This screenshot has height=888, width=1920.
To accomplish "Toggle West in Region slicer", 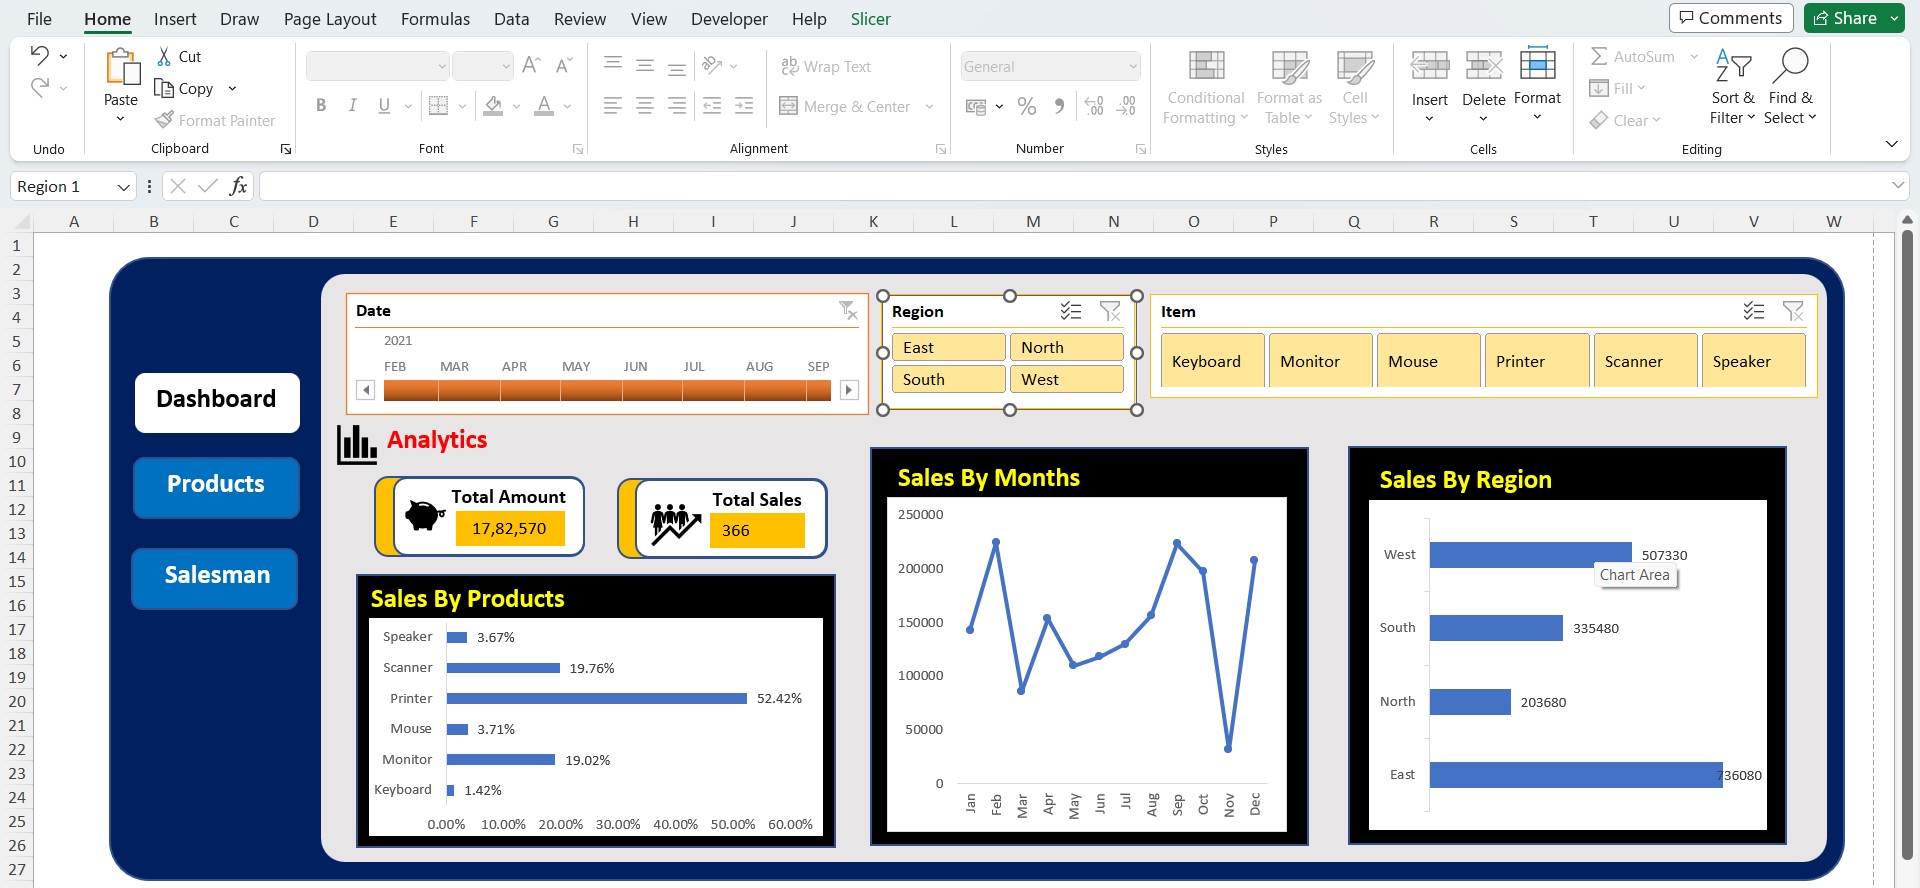I will (1066, 379).
